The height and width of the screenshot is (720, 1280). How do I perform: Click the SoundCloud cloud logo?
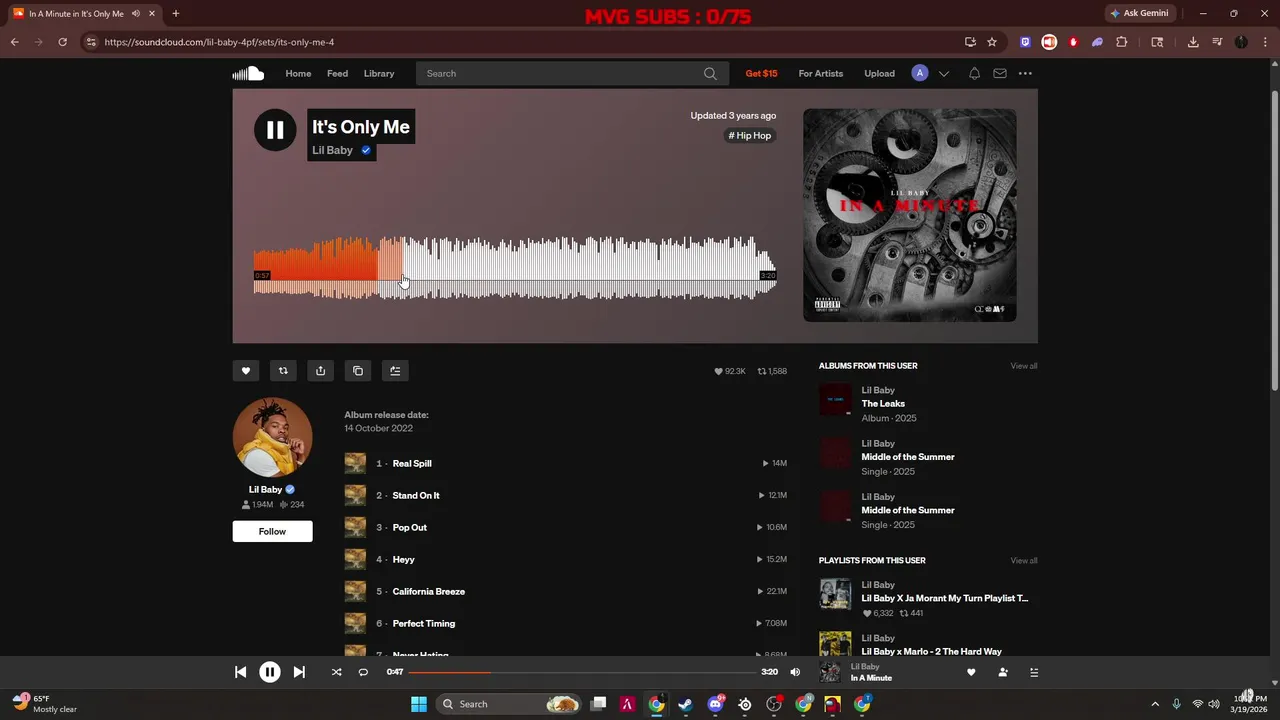pyautogui.click(x=248, y=73)
